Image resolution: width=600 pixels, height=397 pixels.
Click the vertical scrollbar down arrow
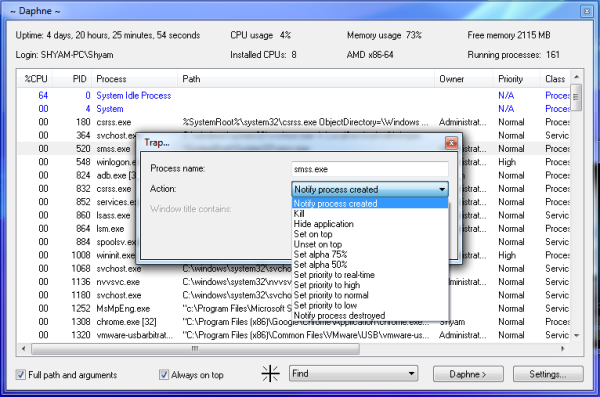point(576,335)
